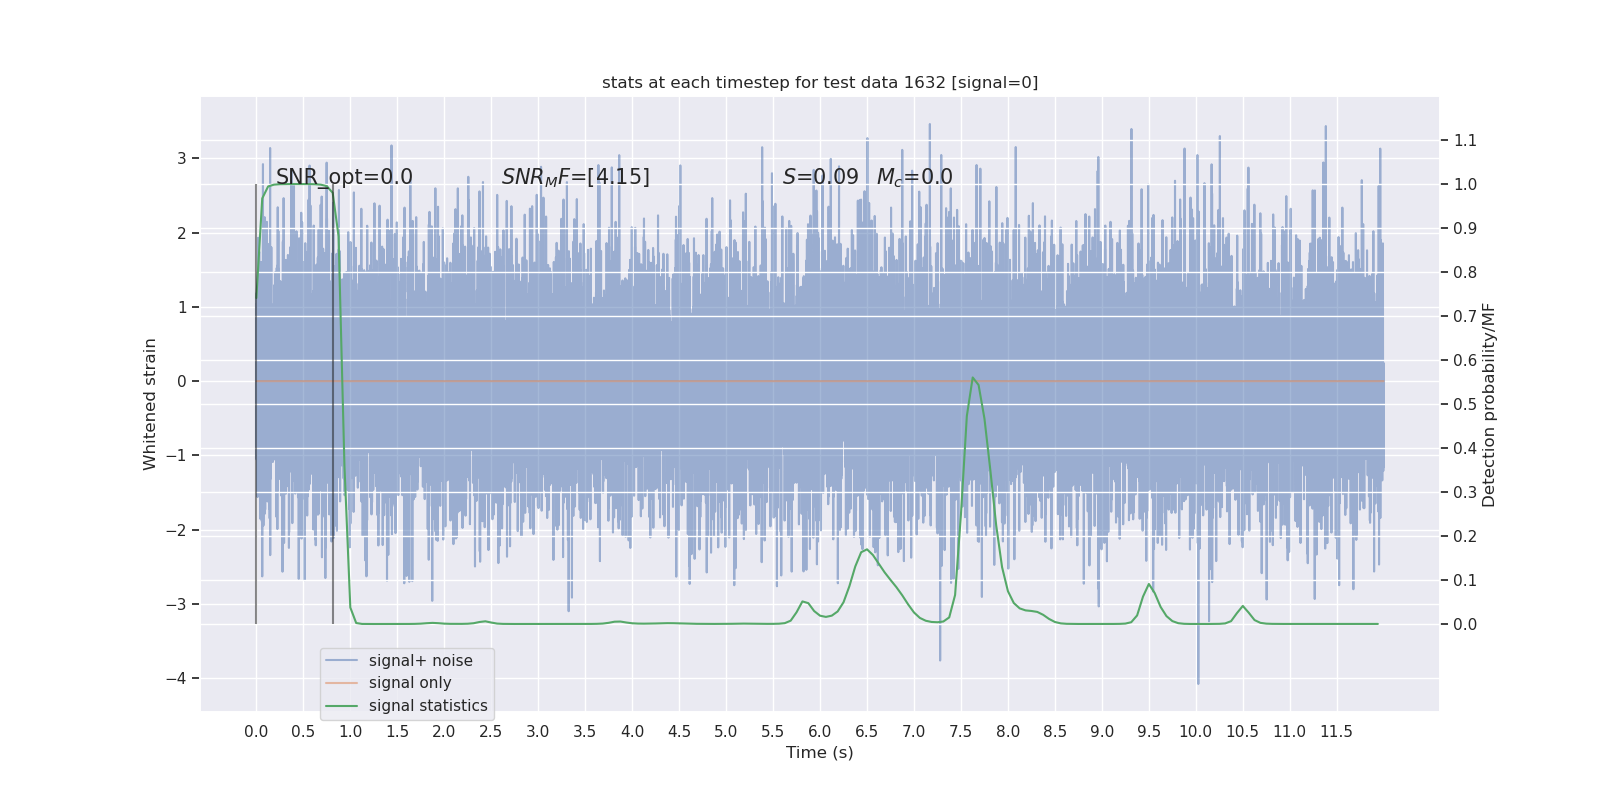Click the green peak near 7.6 seconds
1600x800 pixels.
point(973,379)
